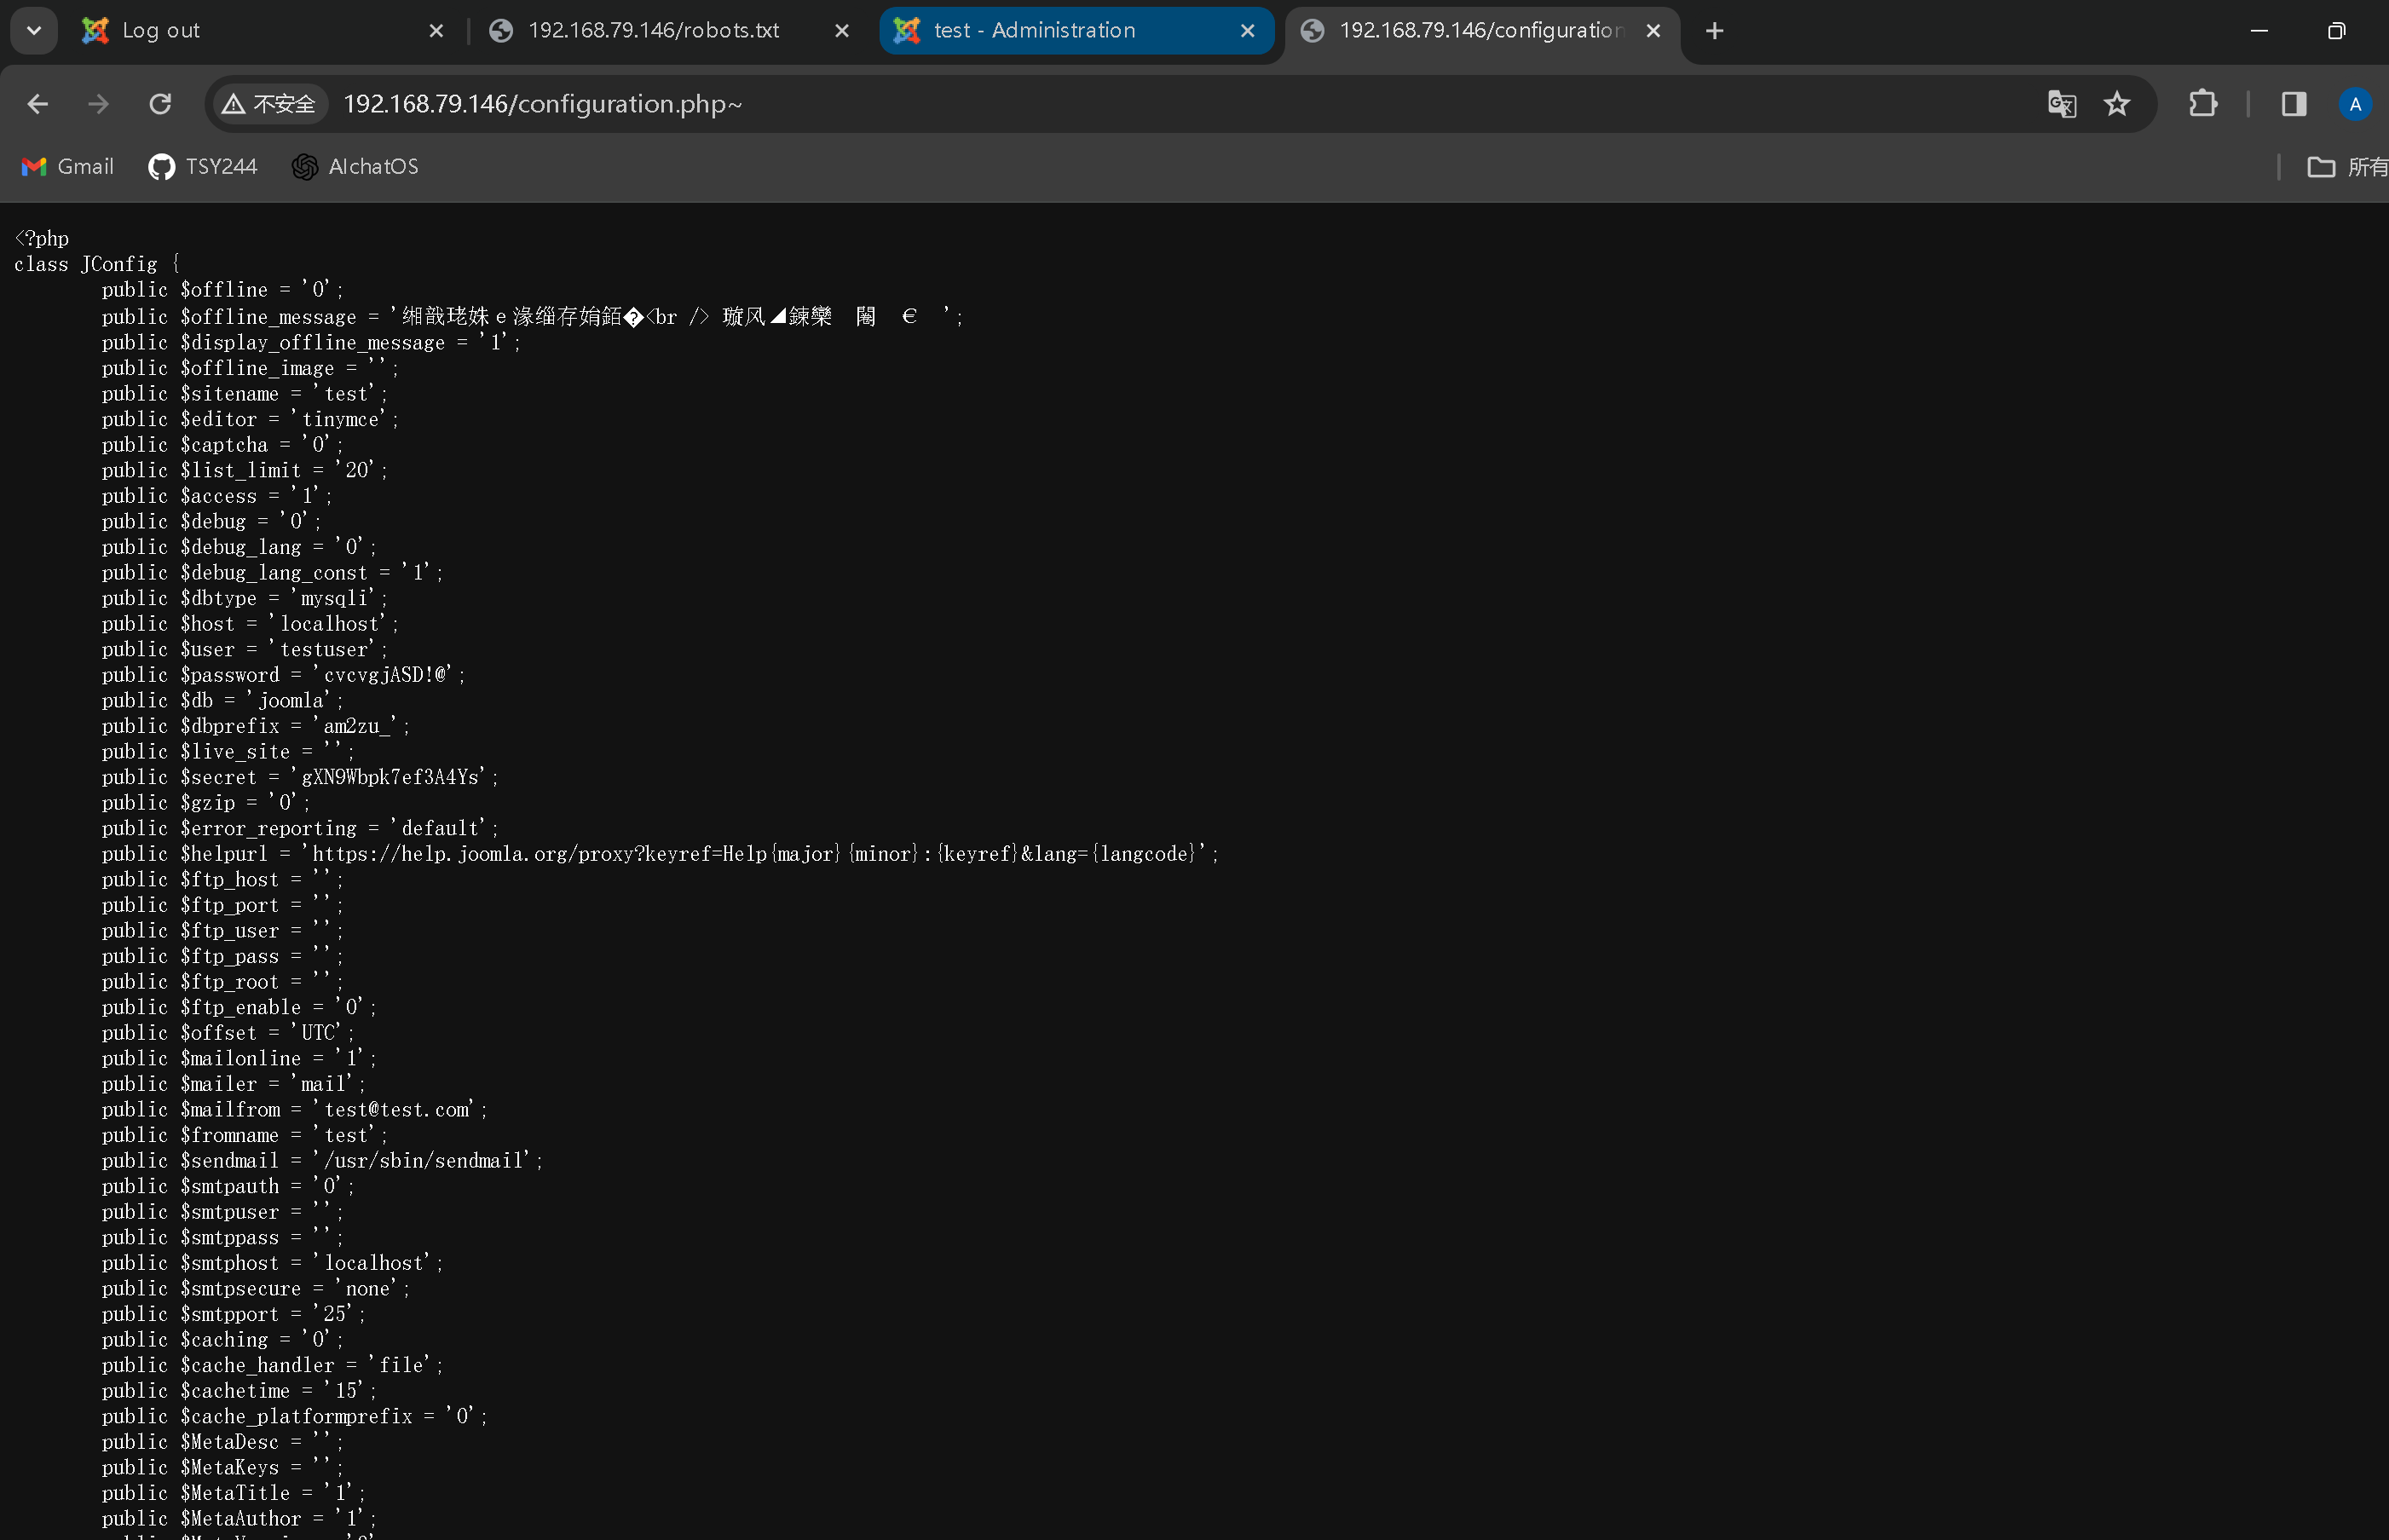Viewport: 2389px width, 1540px height.
Task: Click the $cachetime = '15' line
Action: click(238, 1391)
